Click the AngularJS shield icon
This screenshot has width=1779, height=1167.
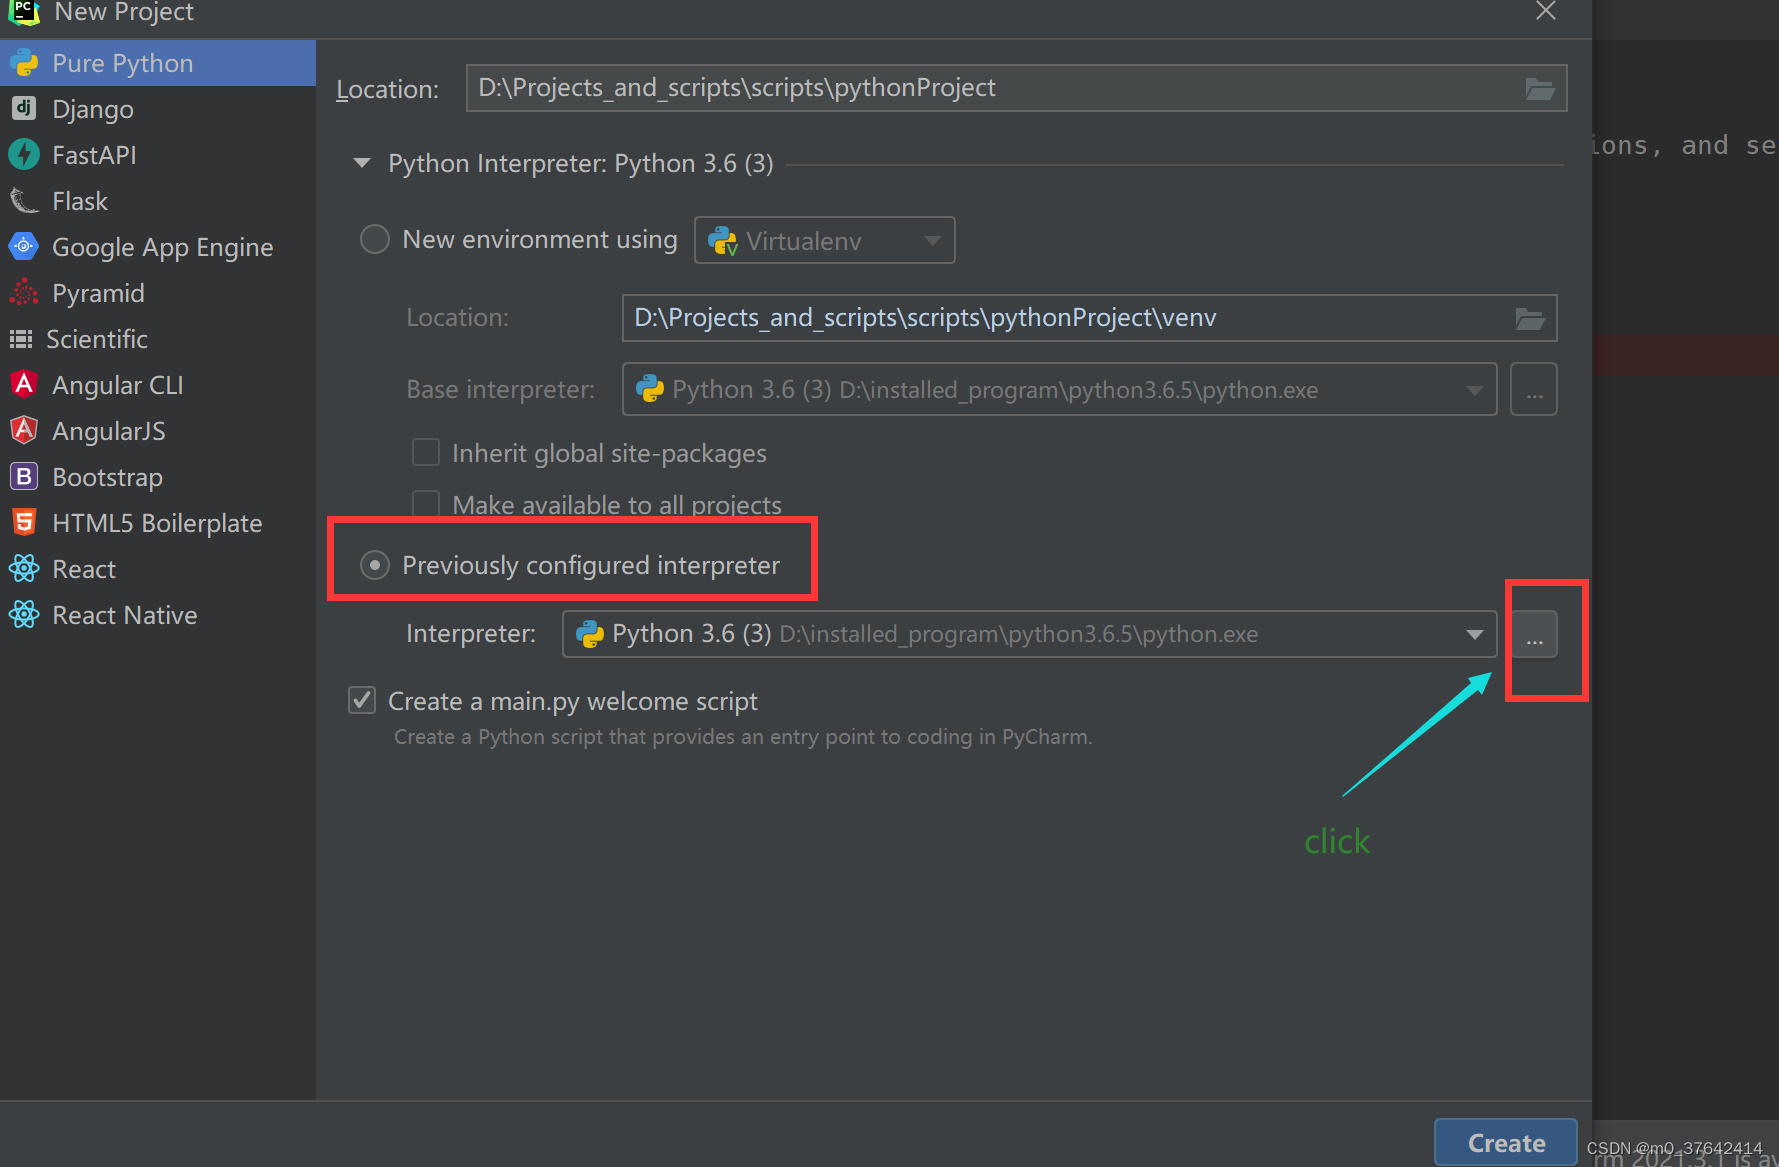tap(24, 430)
